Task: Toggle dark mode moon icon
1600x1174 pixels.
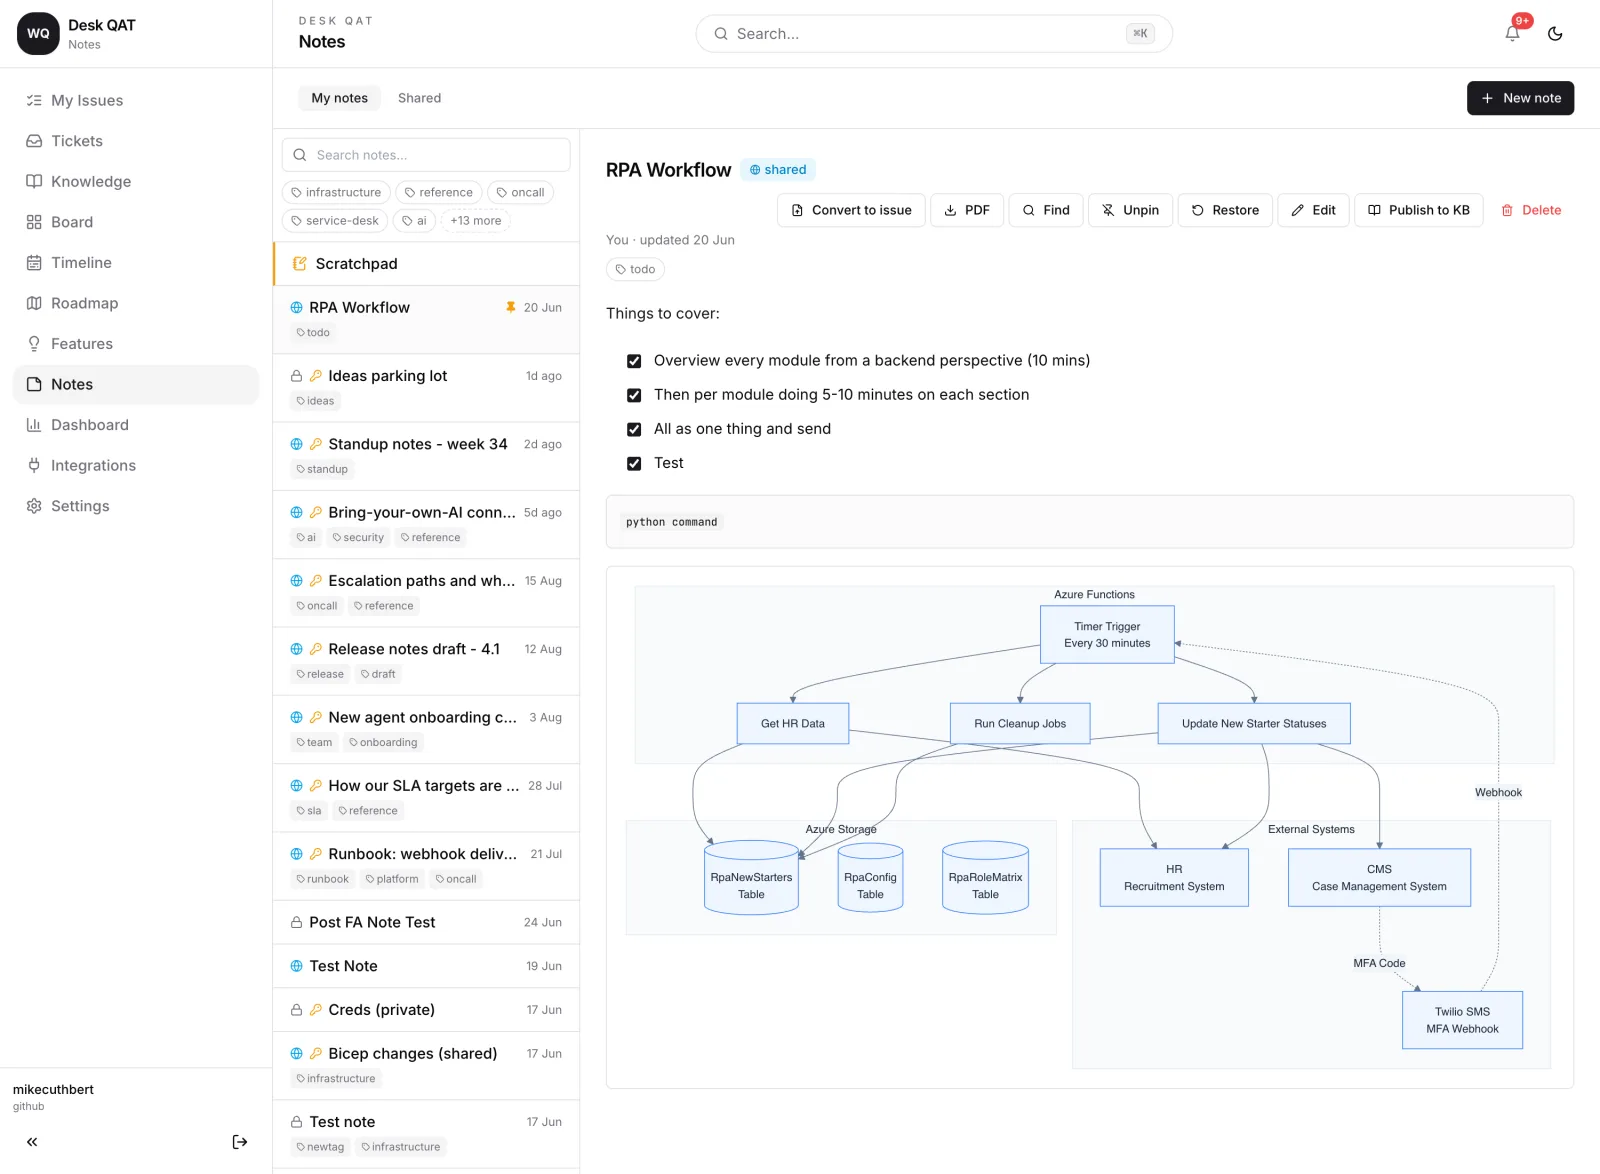Action: 1555,33
